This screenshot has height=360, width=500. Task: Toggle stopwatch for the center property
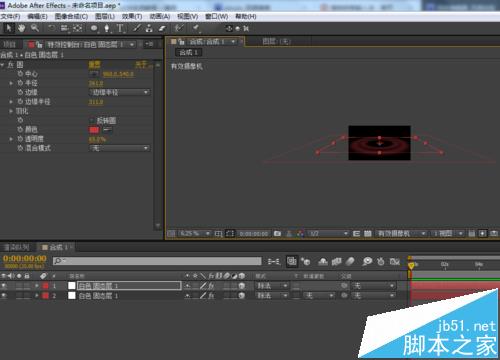tap(20, 73)
